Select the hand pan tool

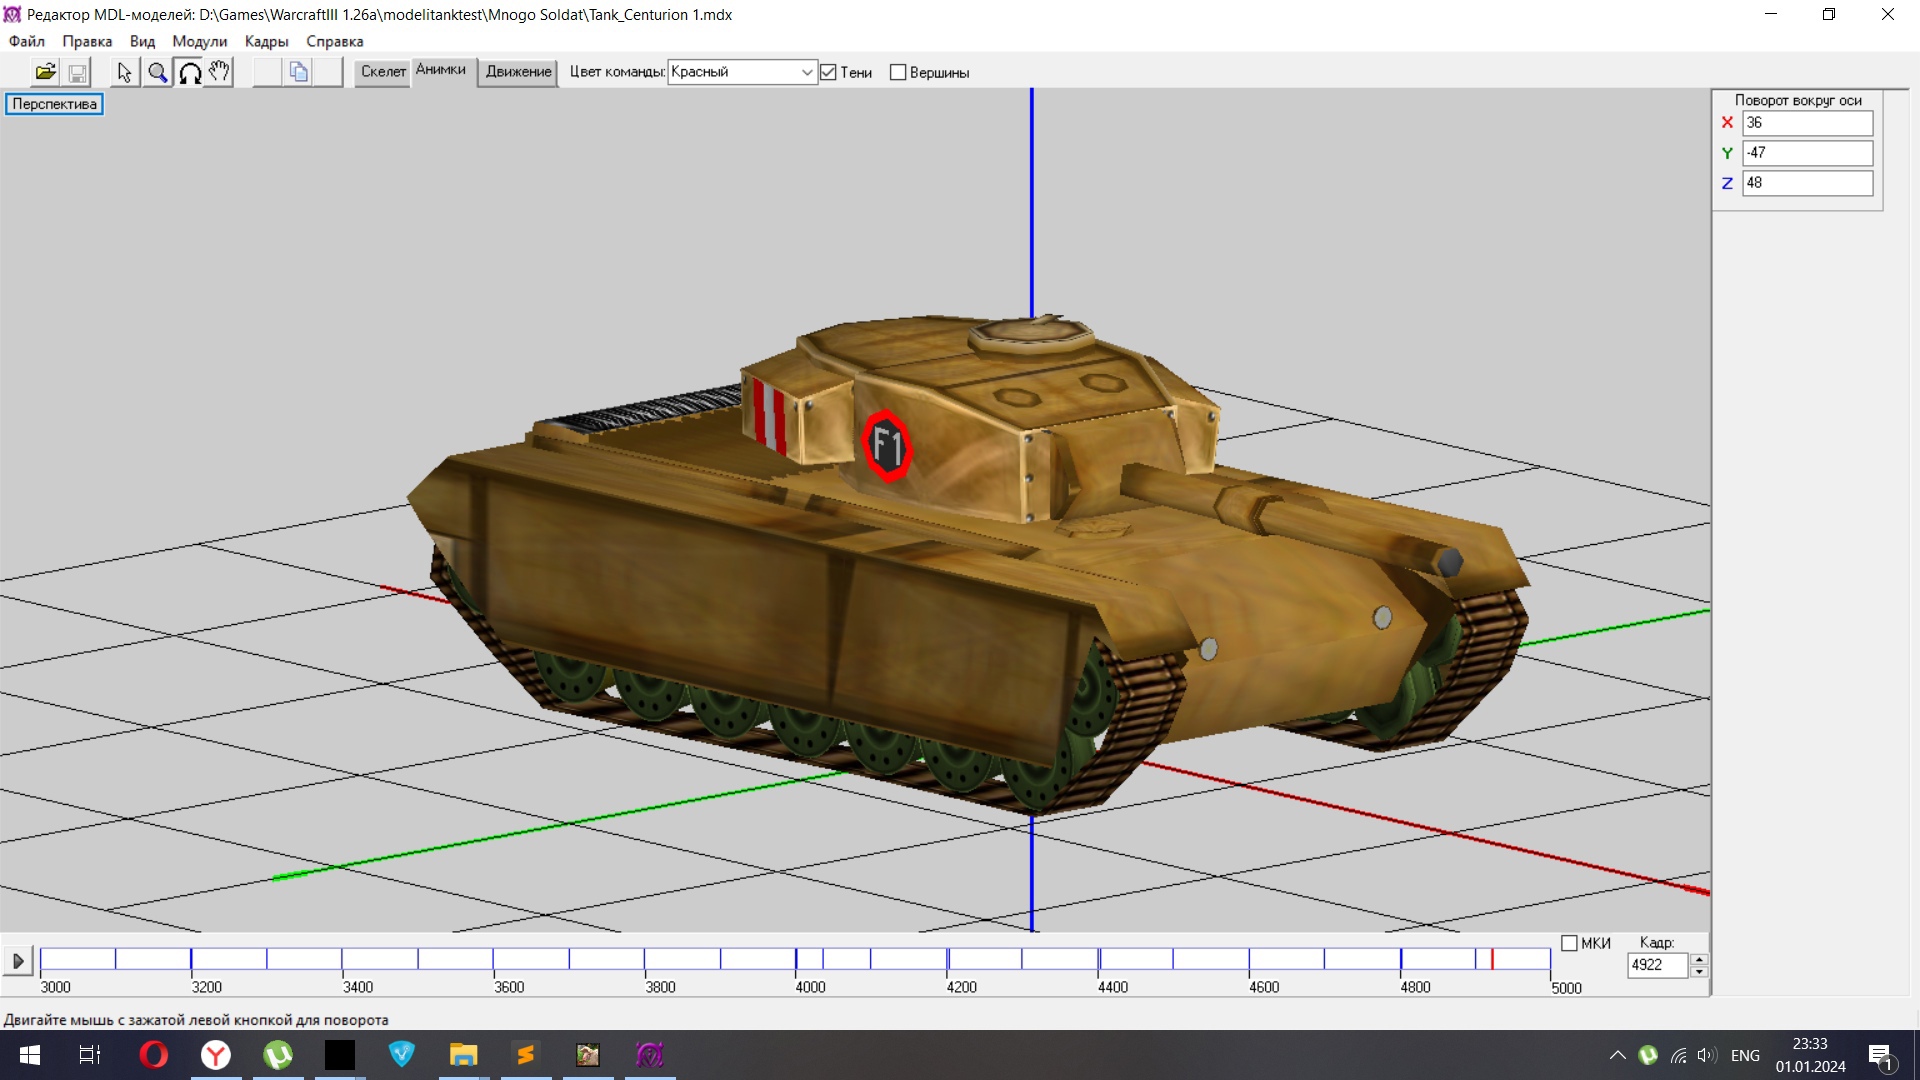pos(219,72)
